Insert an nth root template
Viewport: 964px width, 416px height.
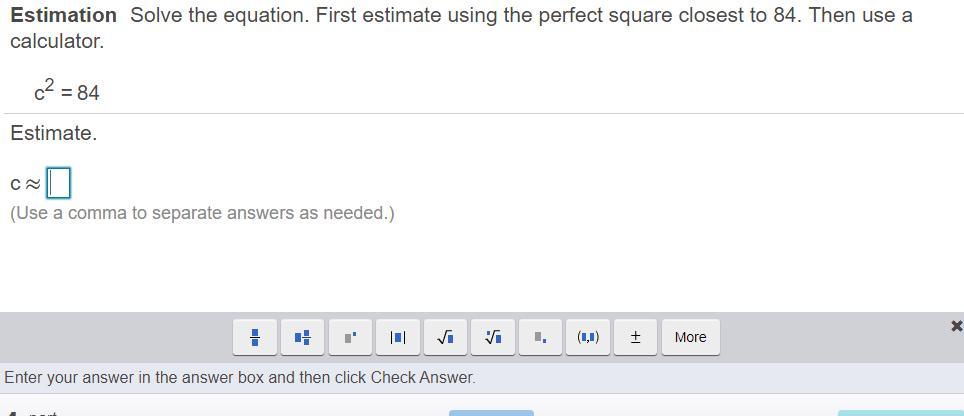(x=493, y=337)
